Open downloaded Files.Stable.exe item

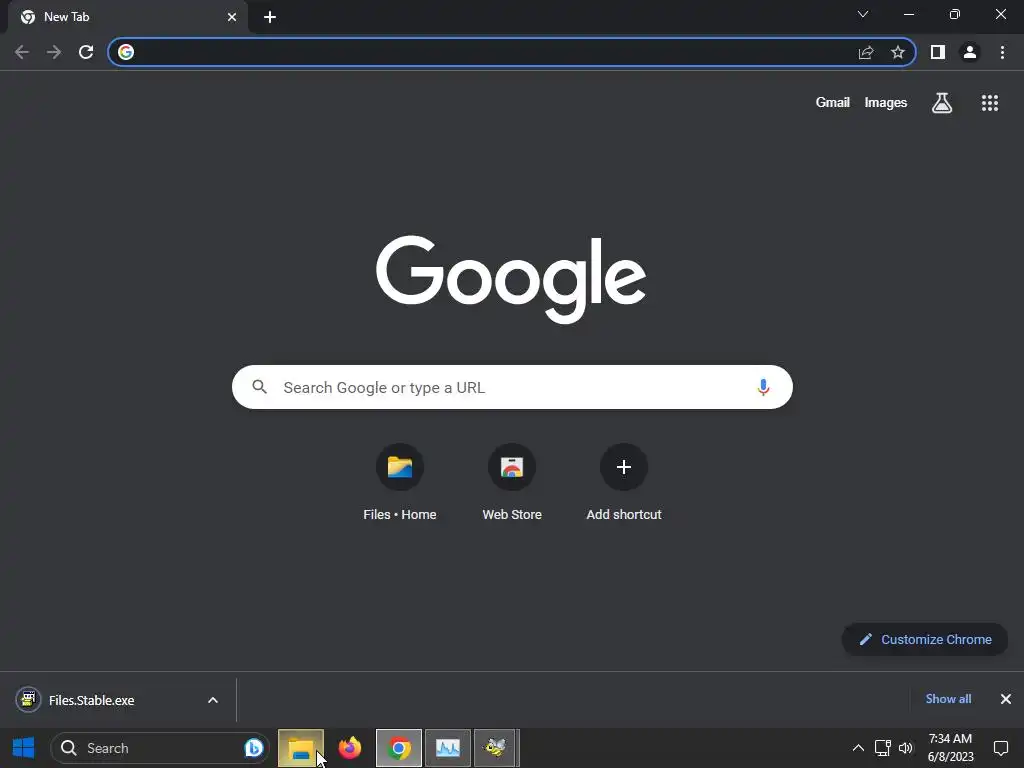[91, 700]
